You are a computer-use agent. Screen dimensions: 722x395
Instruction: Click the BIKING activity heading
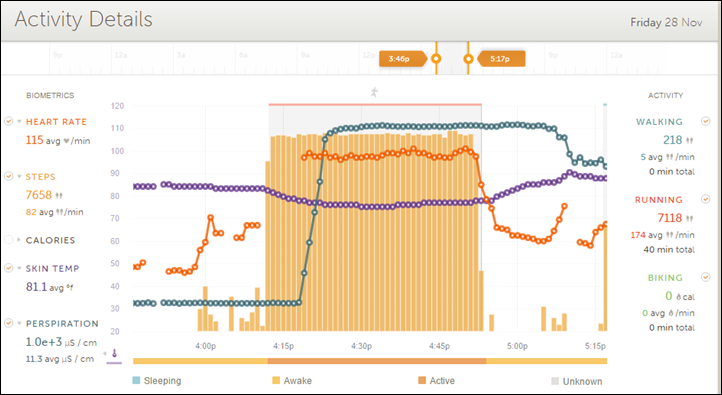[665, 278]
